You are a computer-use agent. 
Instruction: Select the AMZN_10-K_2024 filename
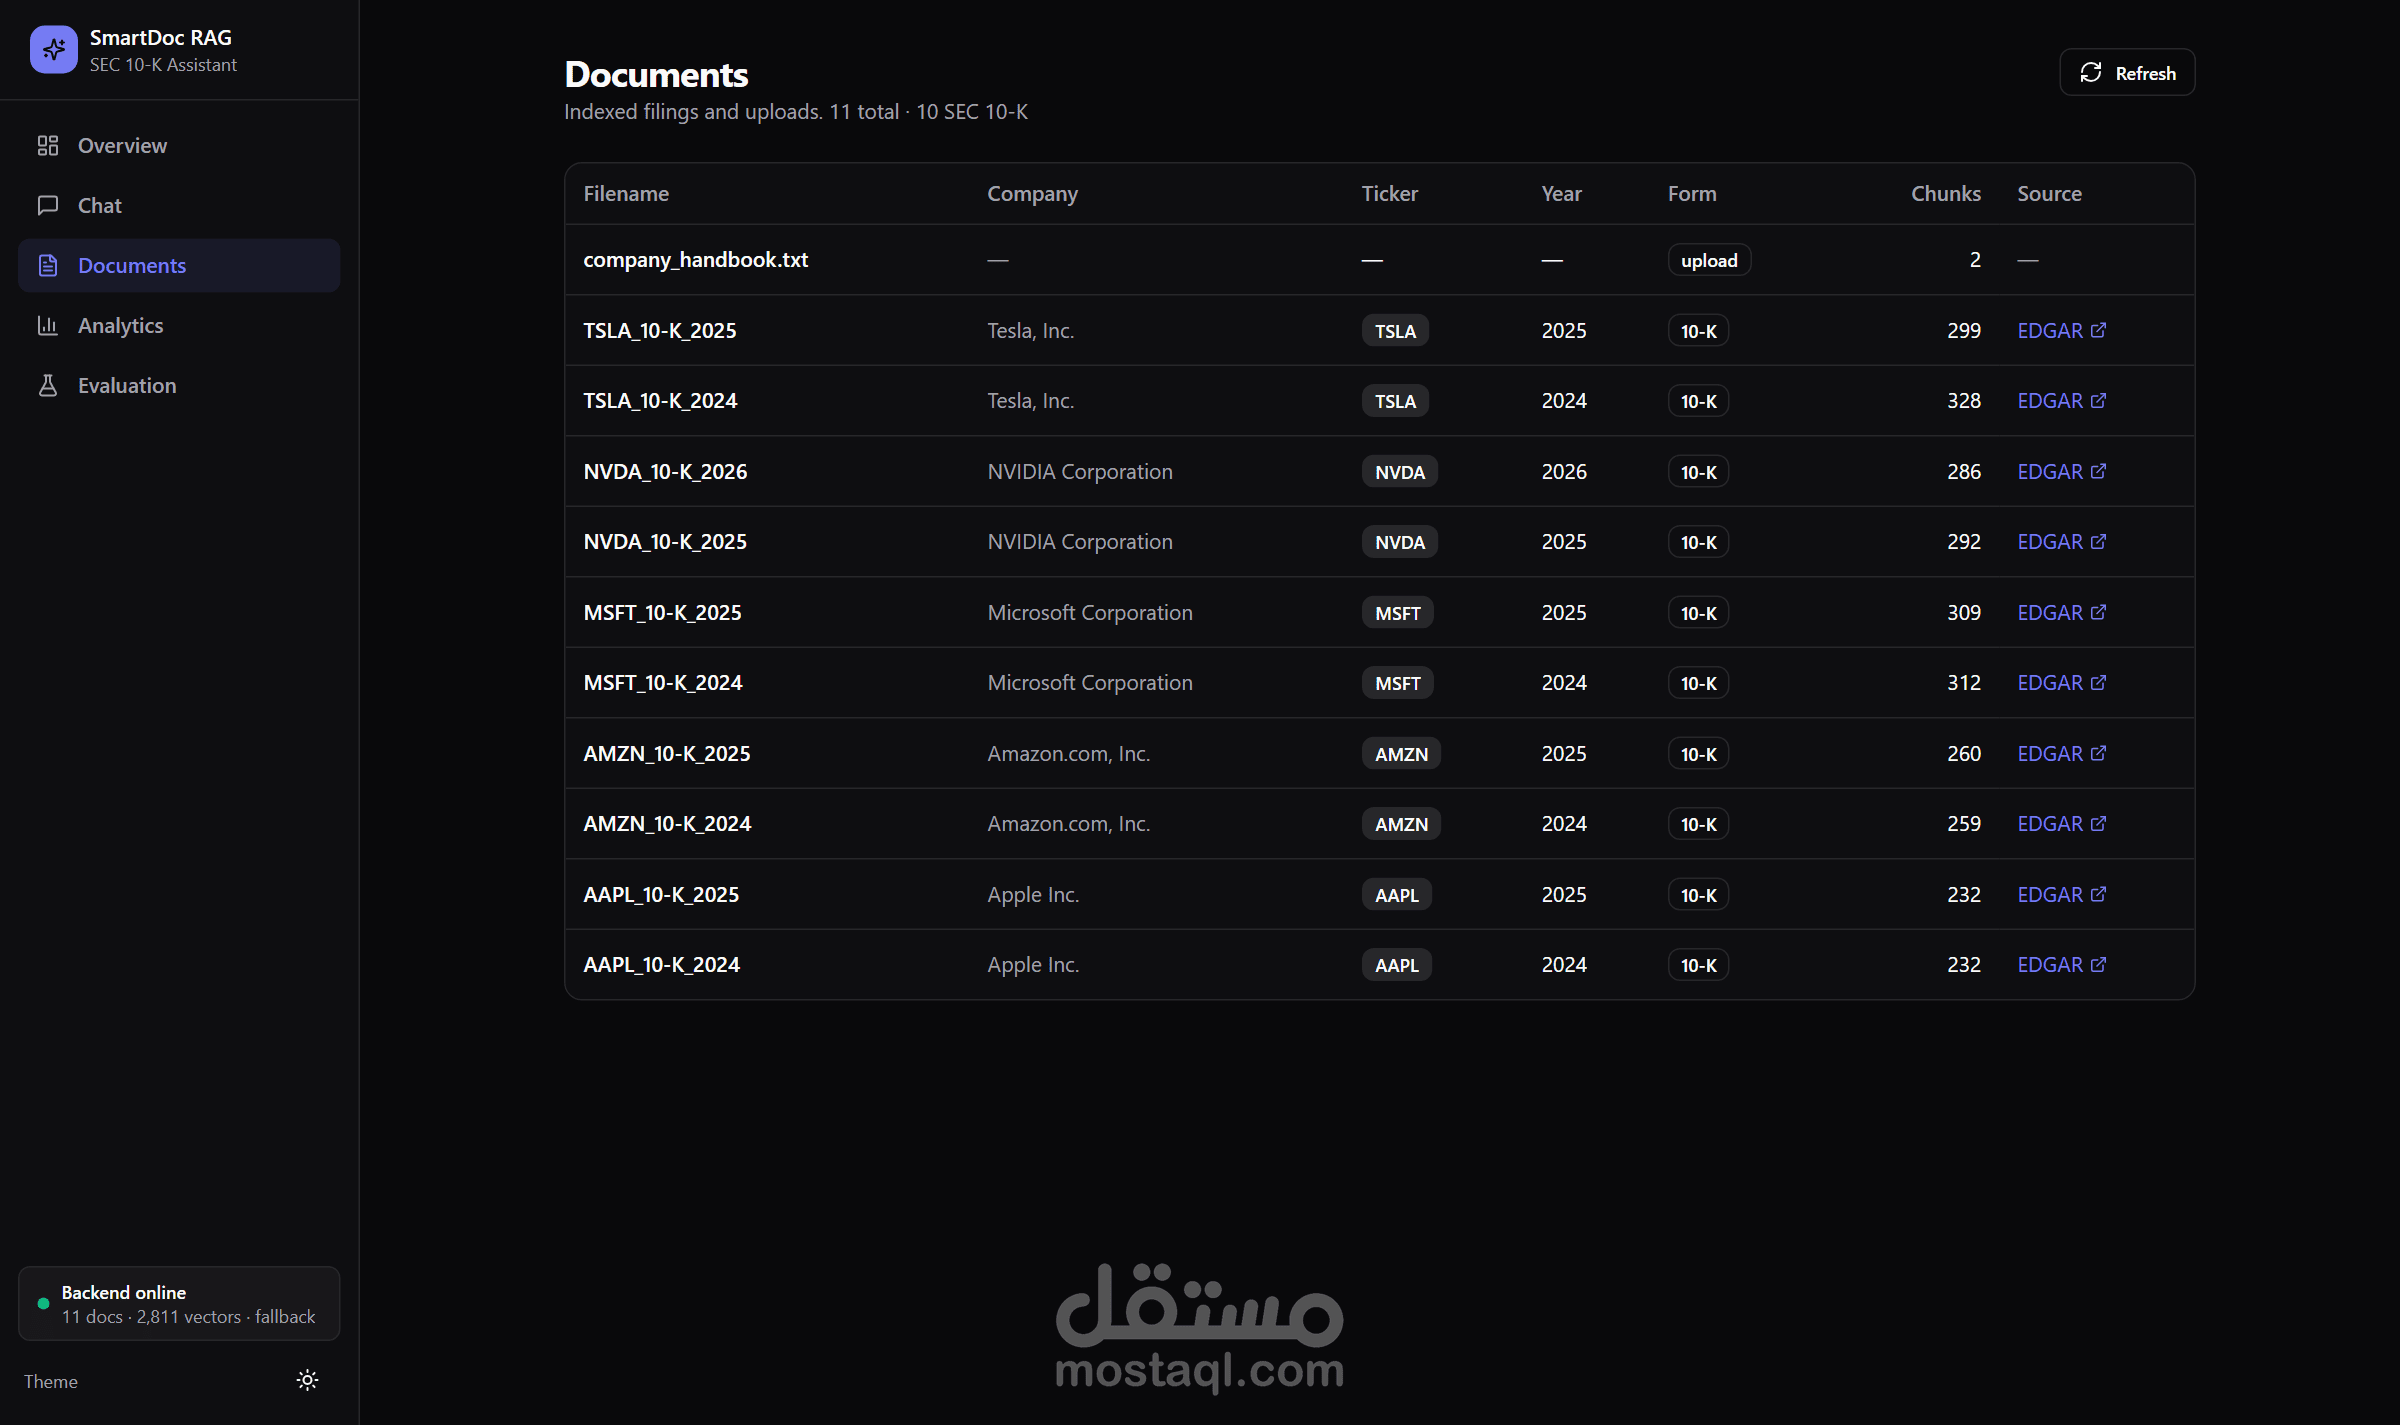pyautogui.click(x=667, y=824)
